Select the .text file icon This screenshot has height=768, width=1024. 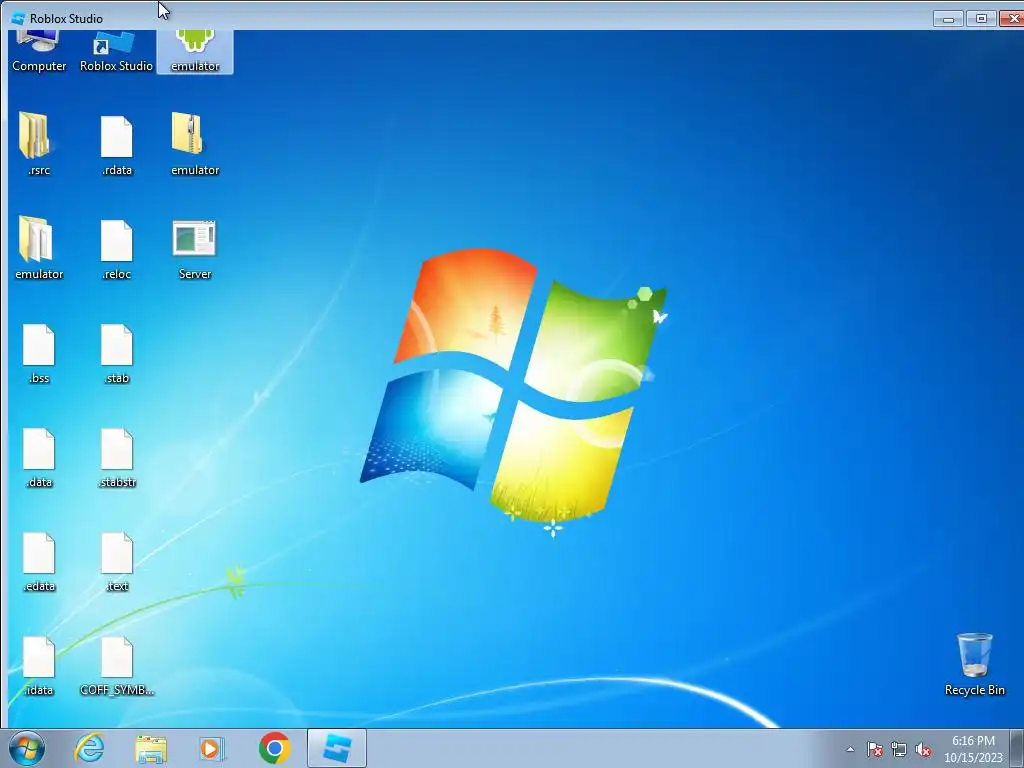coord(117,562)
